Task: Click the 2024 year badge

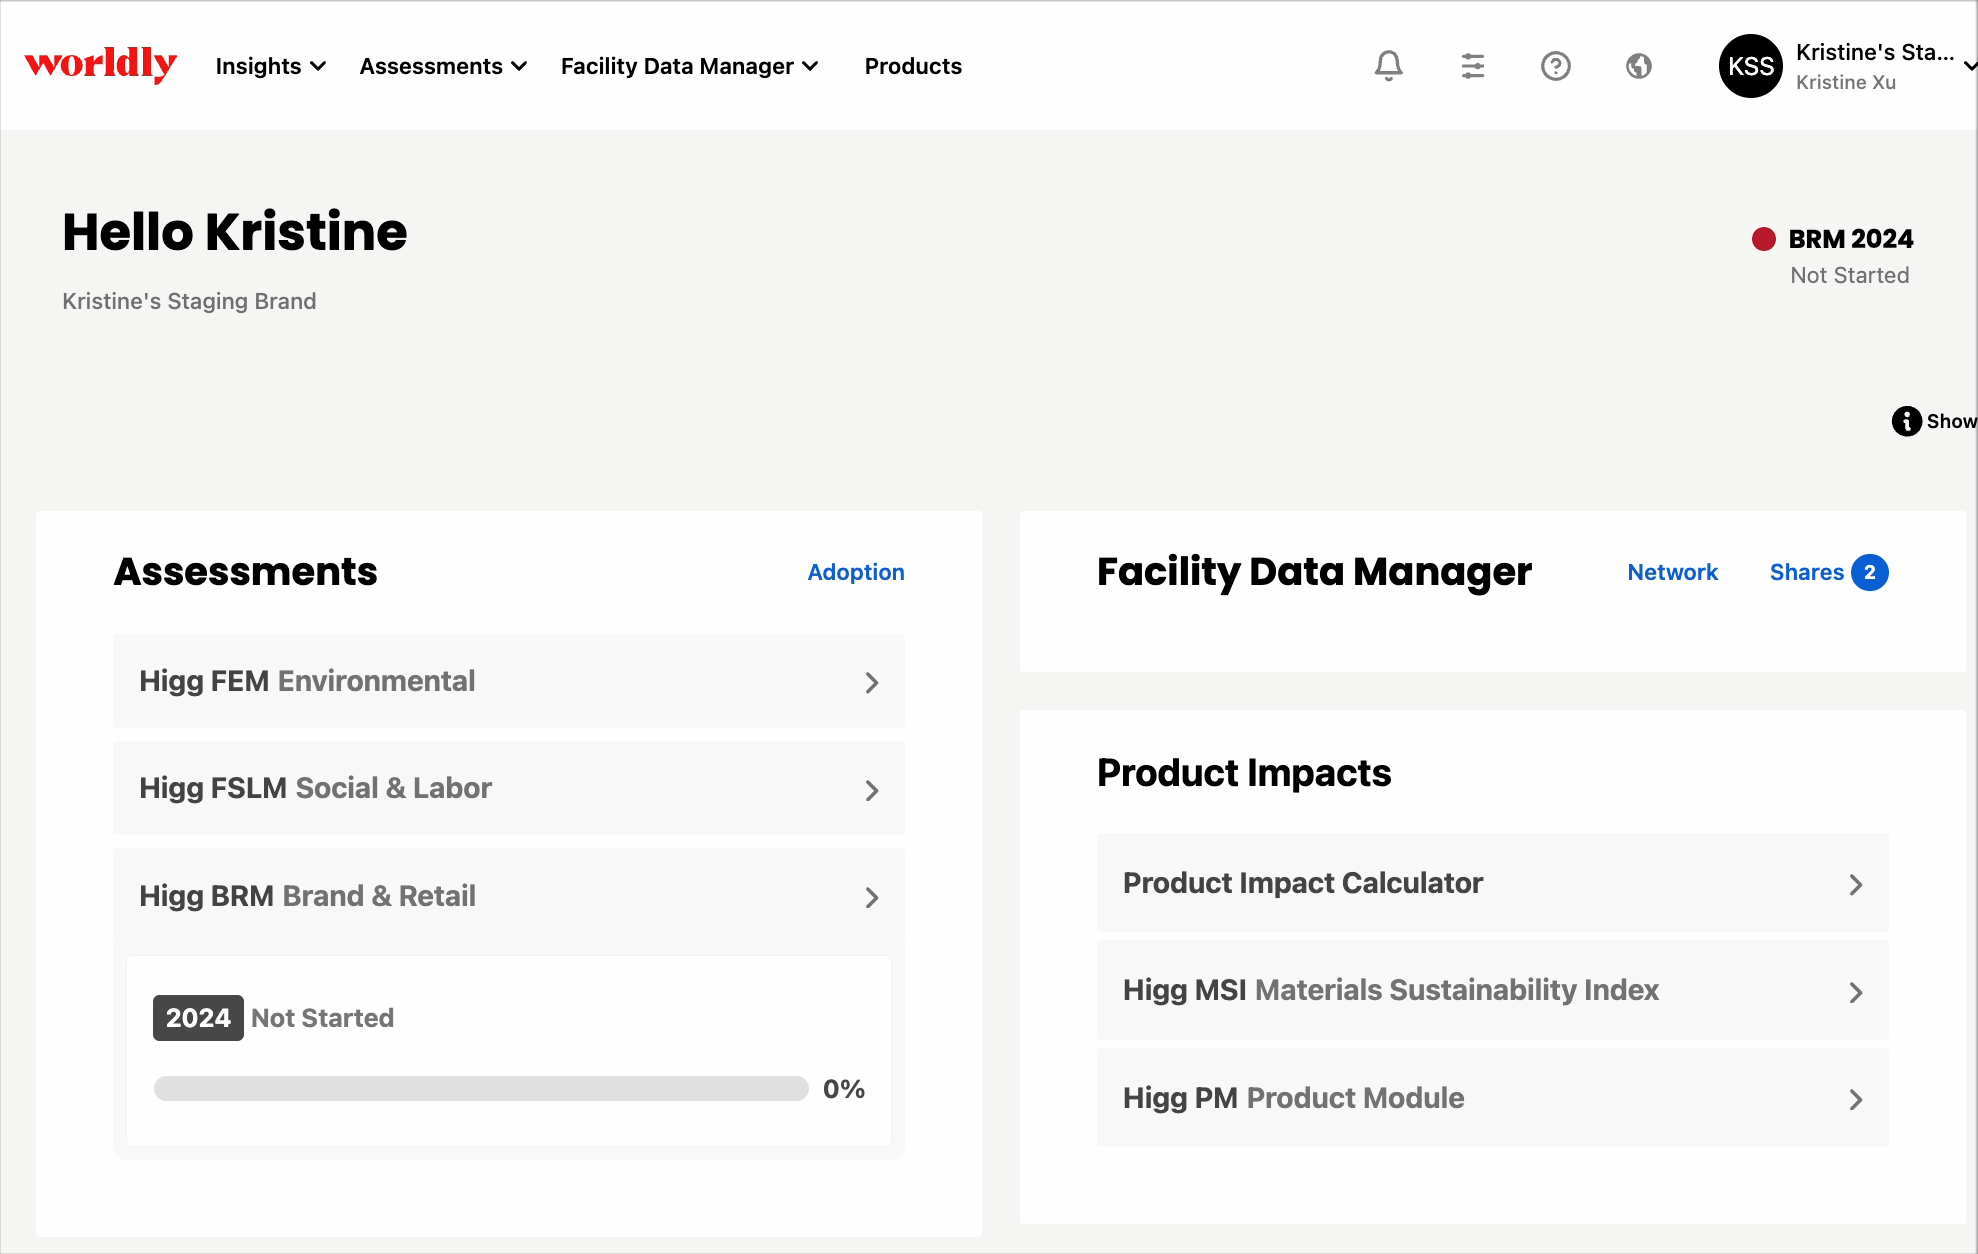Action: (x=198, y=1018)
